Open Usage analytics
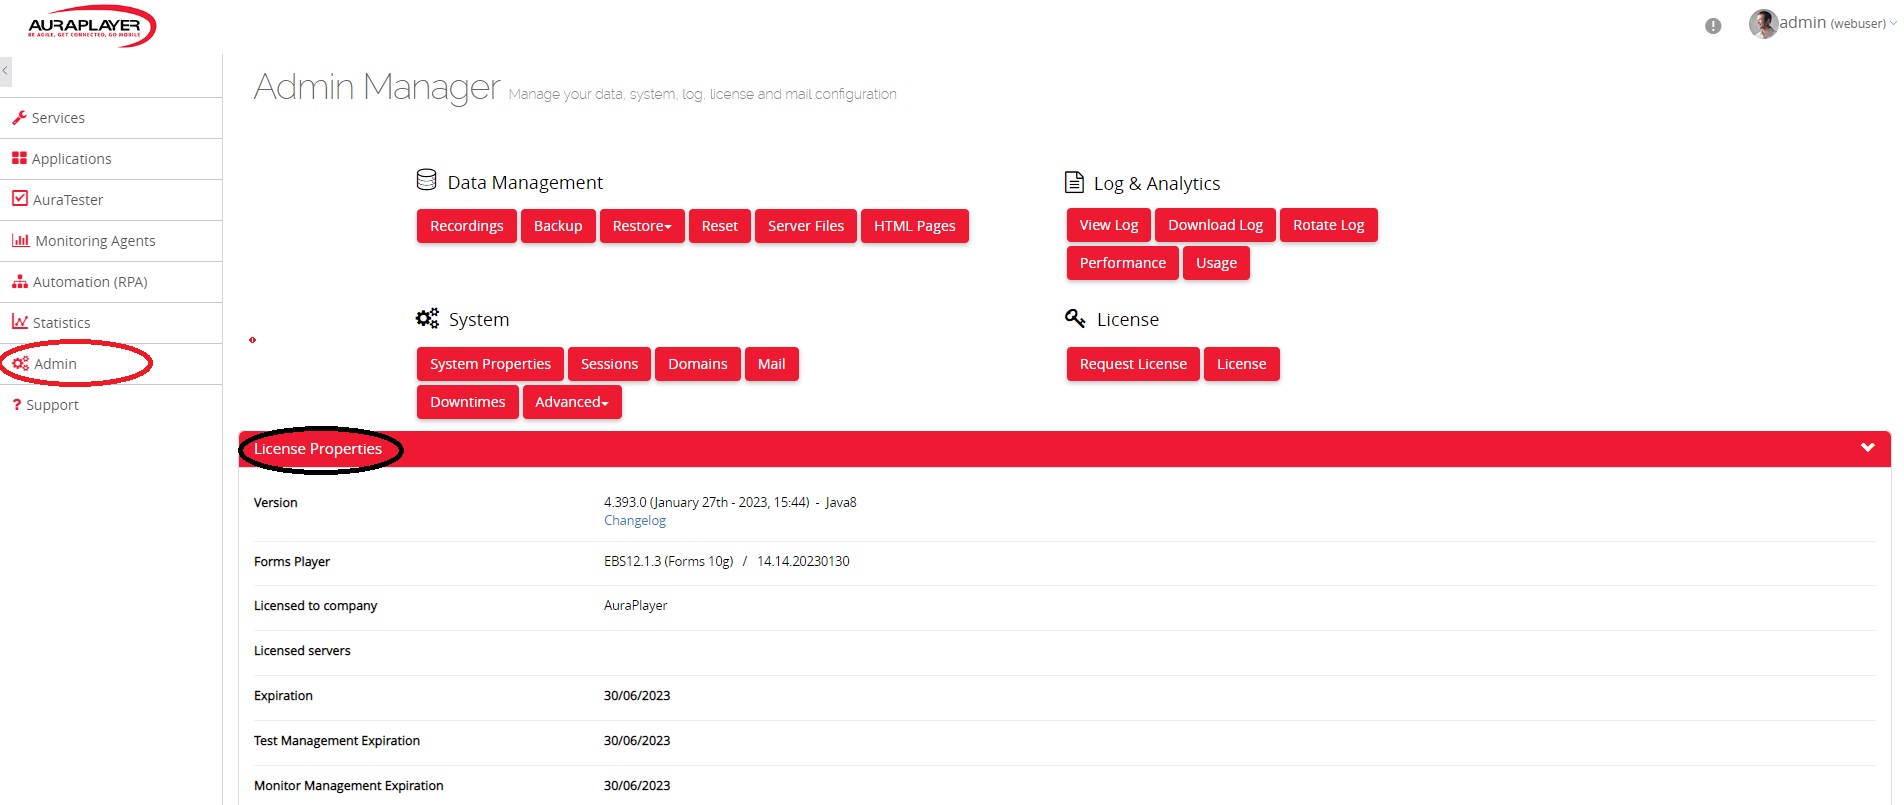The width and height of the screenshot is (1904, 805). [x=1216, y=263]
